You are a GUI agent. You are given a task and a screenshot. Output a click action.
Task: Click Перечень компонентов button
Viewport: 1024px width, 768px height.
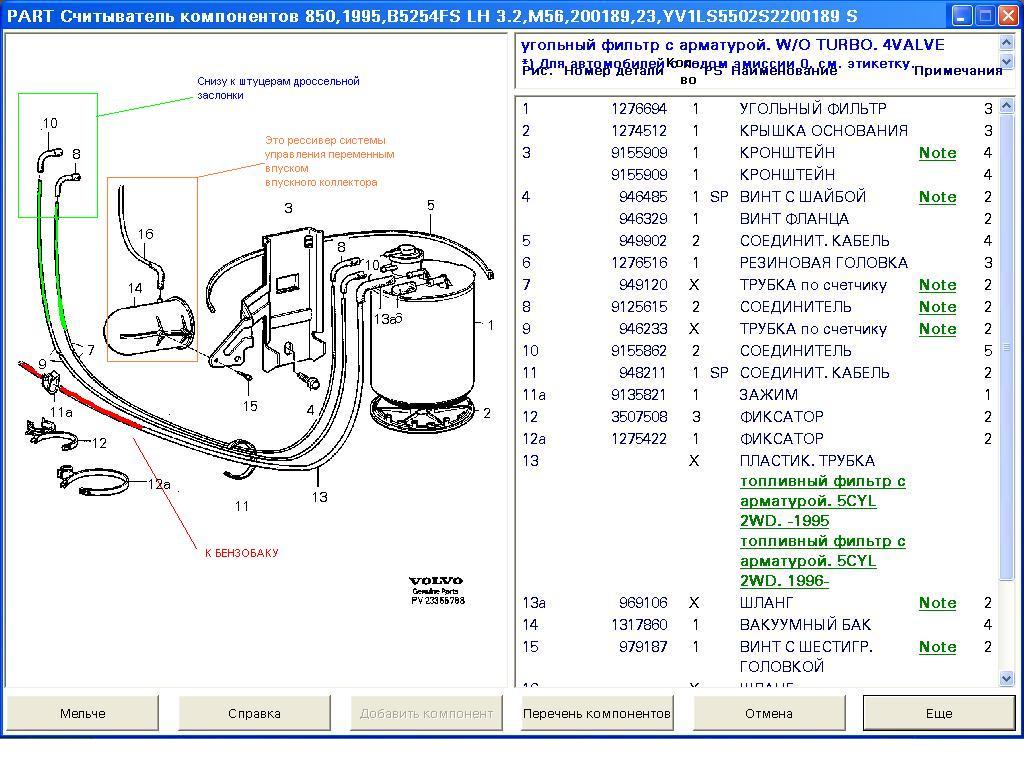pos(596,713)
